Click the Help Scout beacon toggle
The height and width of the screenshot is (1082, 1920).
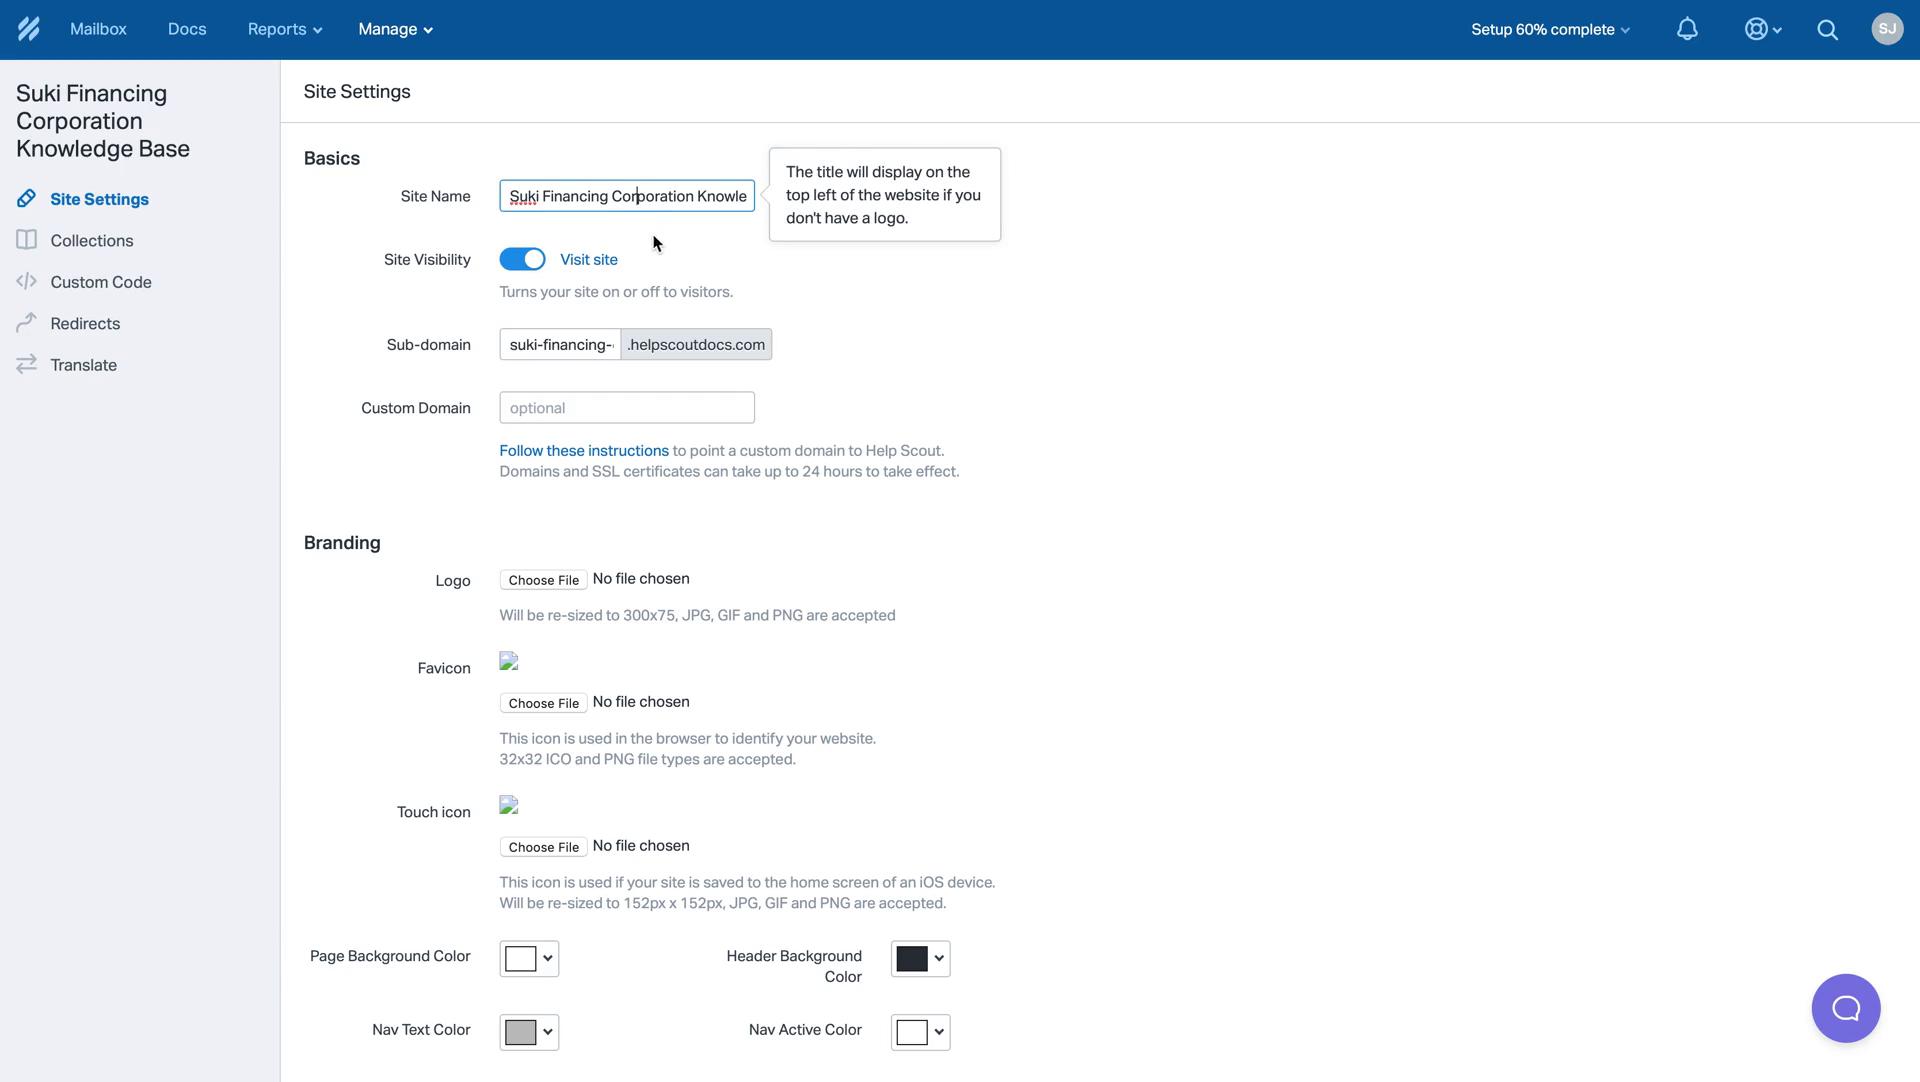click(1846, 1008)
